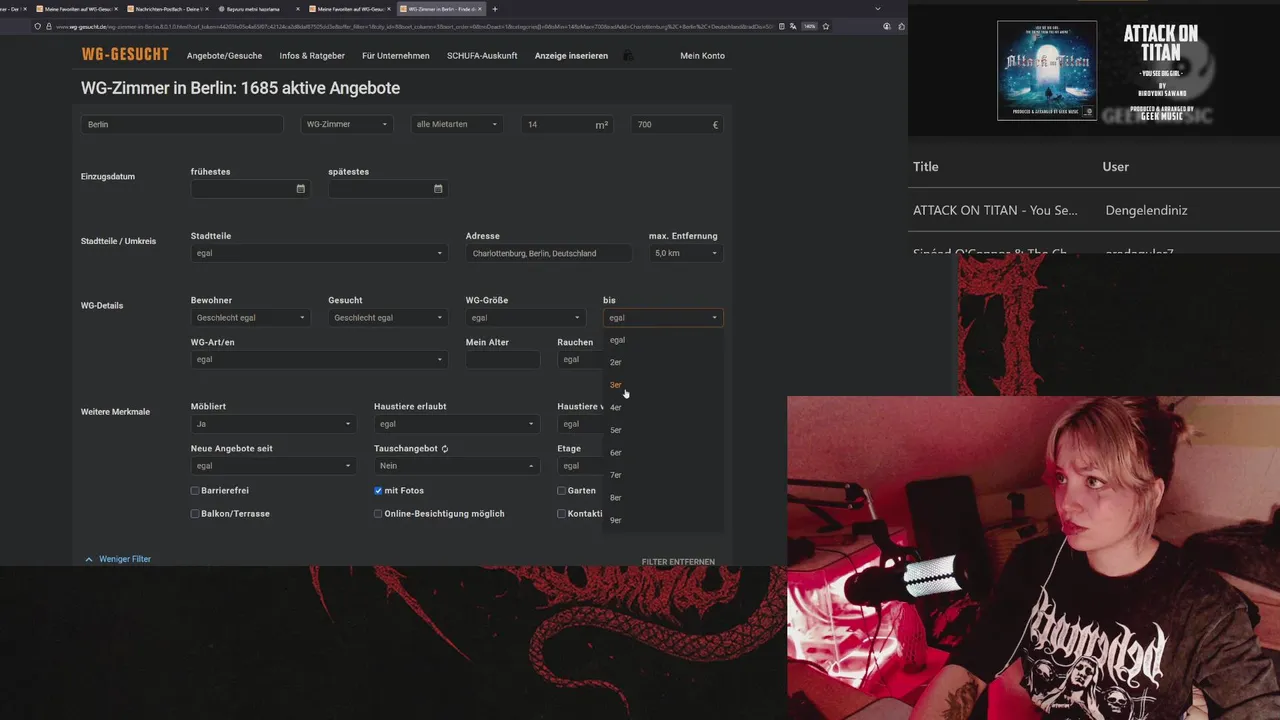
Task: Click the Tauschangebot swap icon
Action: click(x=445, y=449)
